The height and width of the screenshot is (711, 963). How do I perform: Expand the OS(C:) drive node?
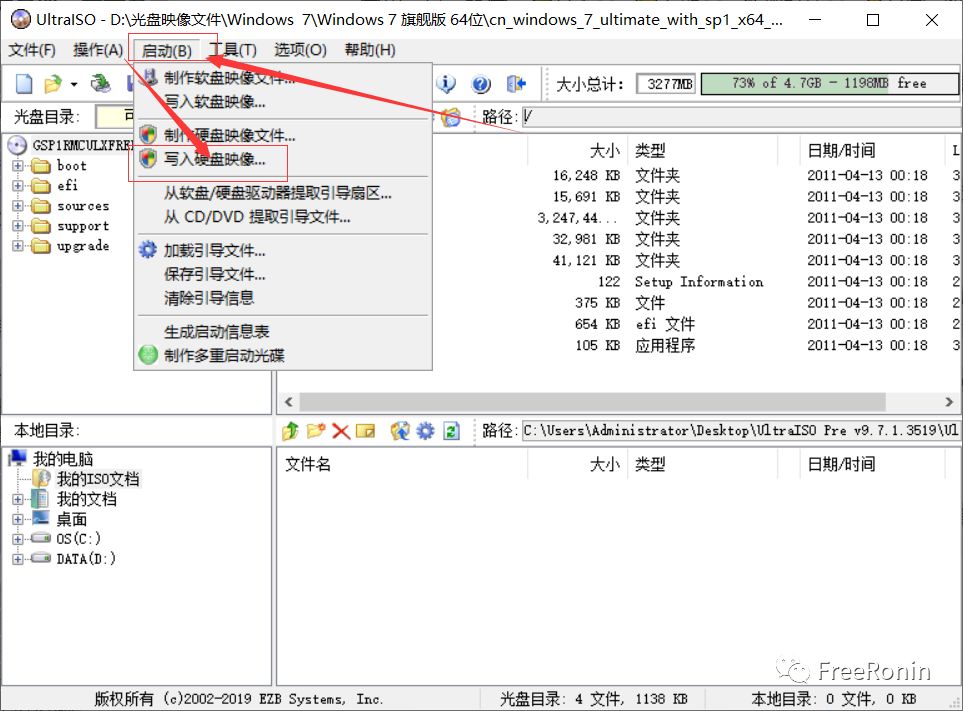(18, 539)
